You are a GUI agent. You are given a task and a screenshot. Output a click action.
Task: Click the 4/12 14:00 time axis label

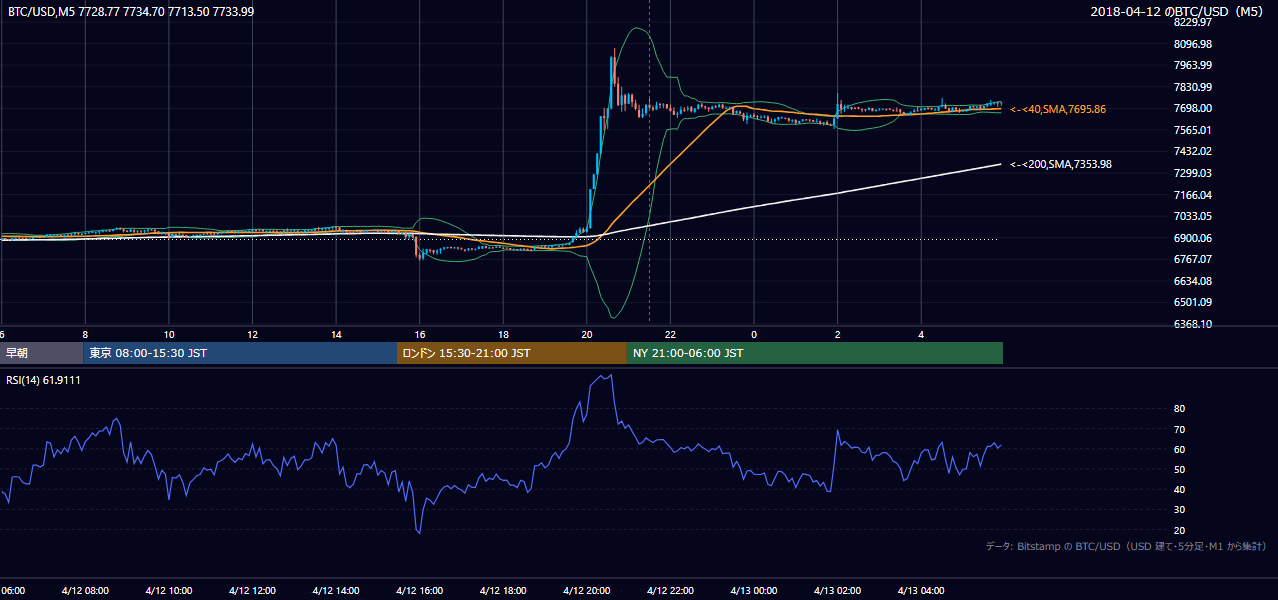(334, 590)
